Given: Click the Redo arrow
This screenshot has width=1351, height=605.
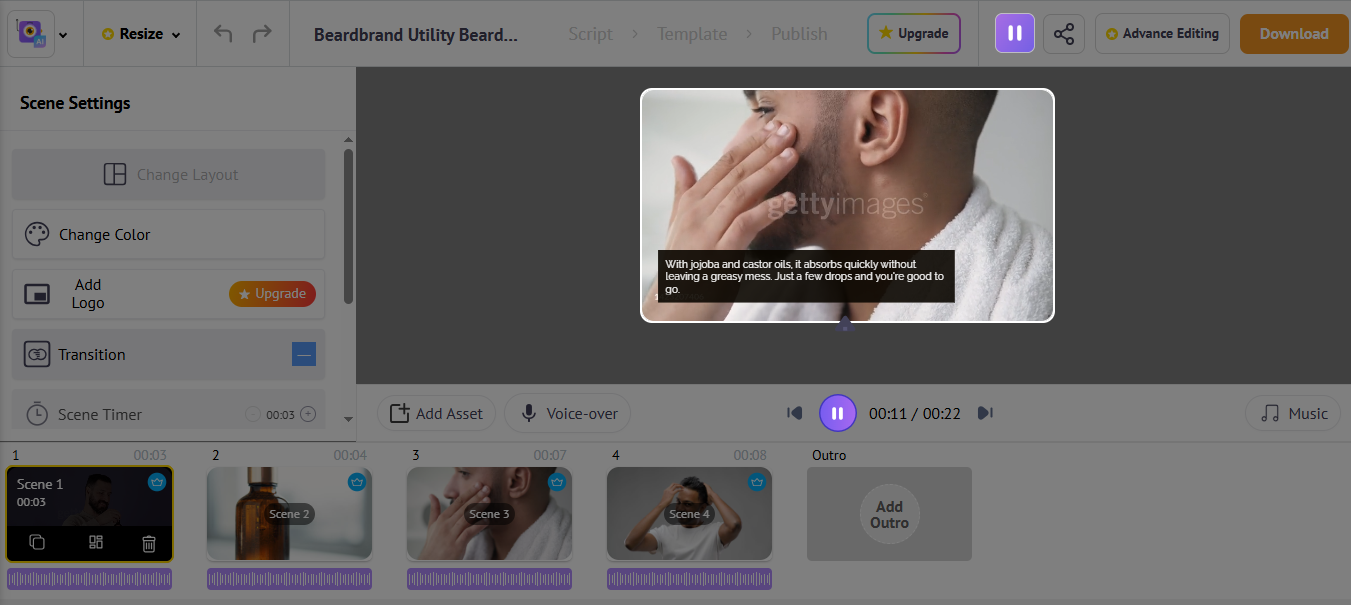Looking at the screenshot, I should point(263,33).
